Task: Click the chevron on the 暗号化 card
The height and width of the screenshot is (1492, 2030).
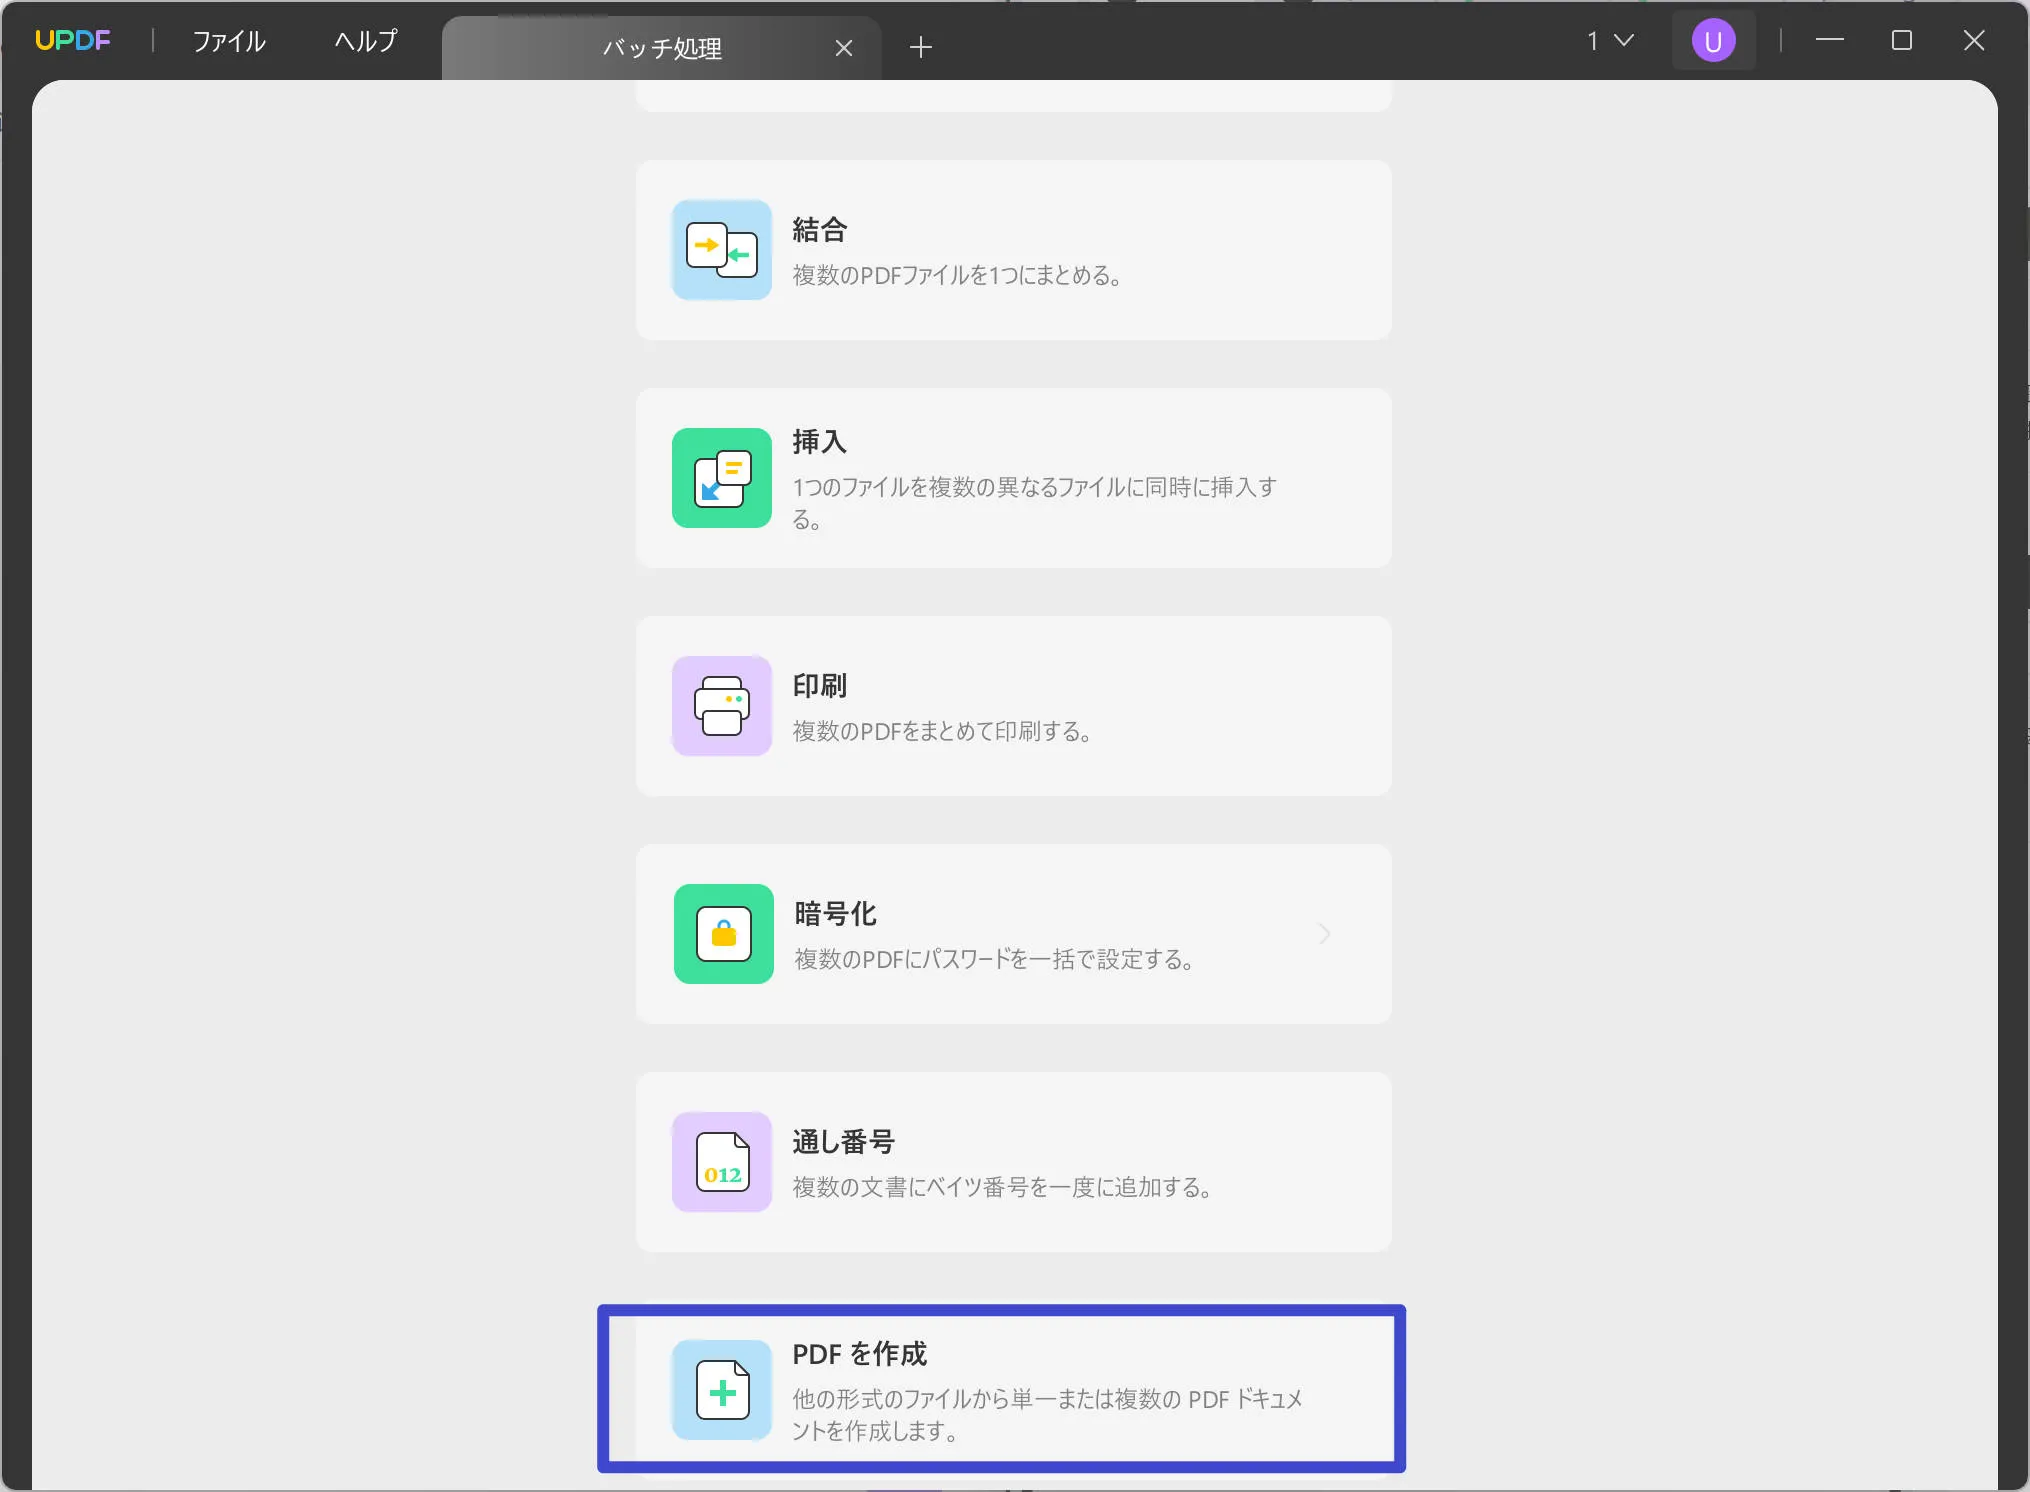Action: pos(1324,934)
